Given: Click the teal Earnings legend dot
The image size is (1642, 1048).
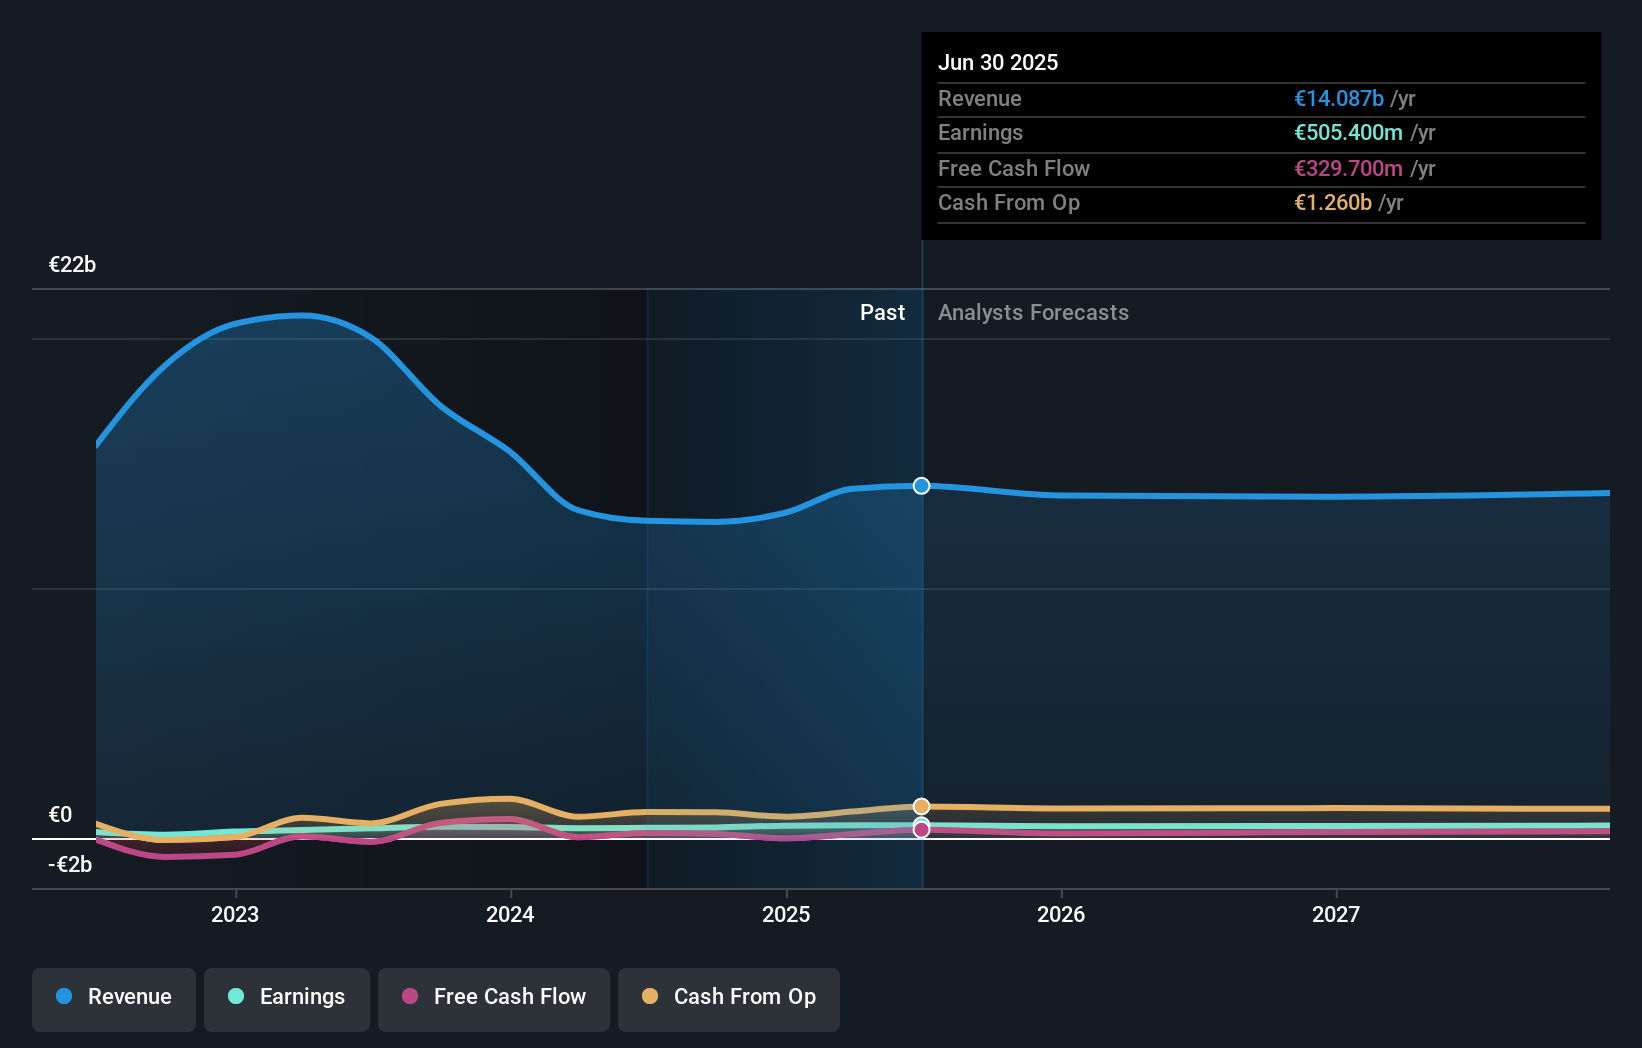Looking at the screenshot, I should [238, 997].
